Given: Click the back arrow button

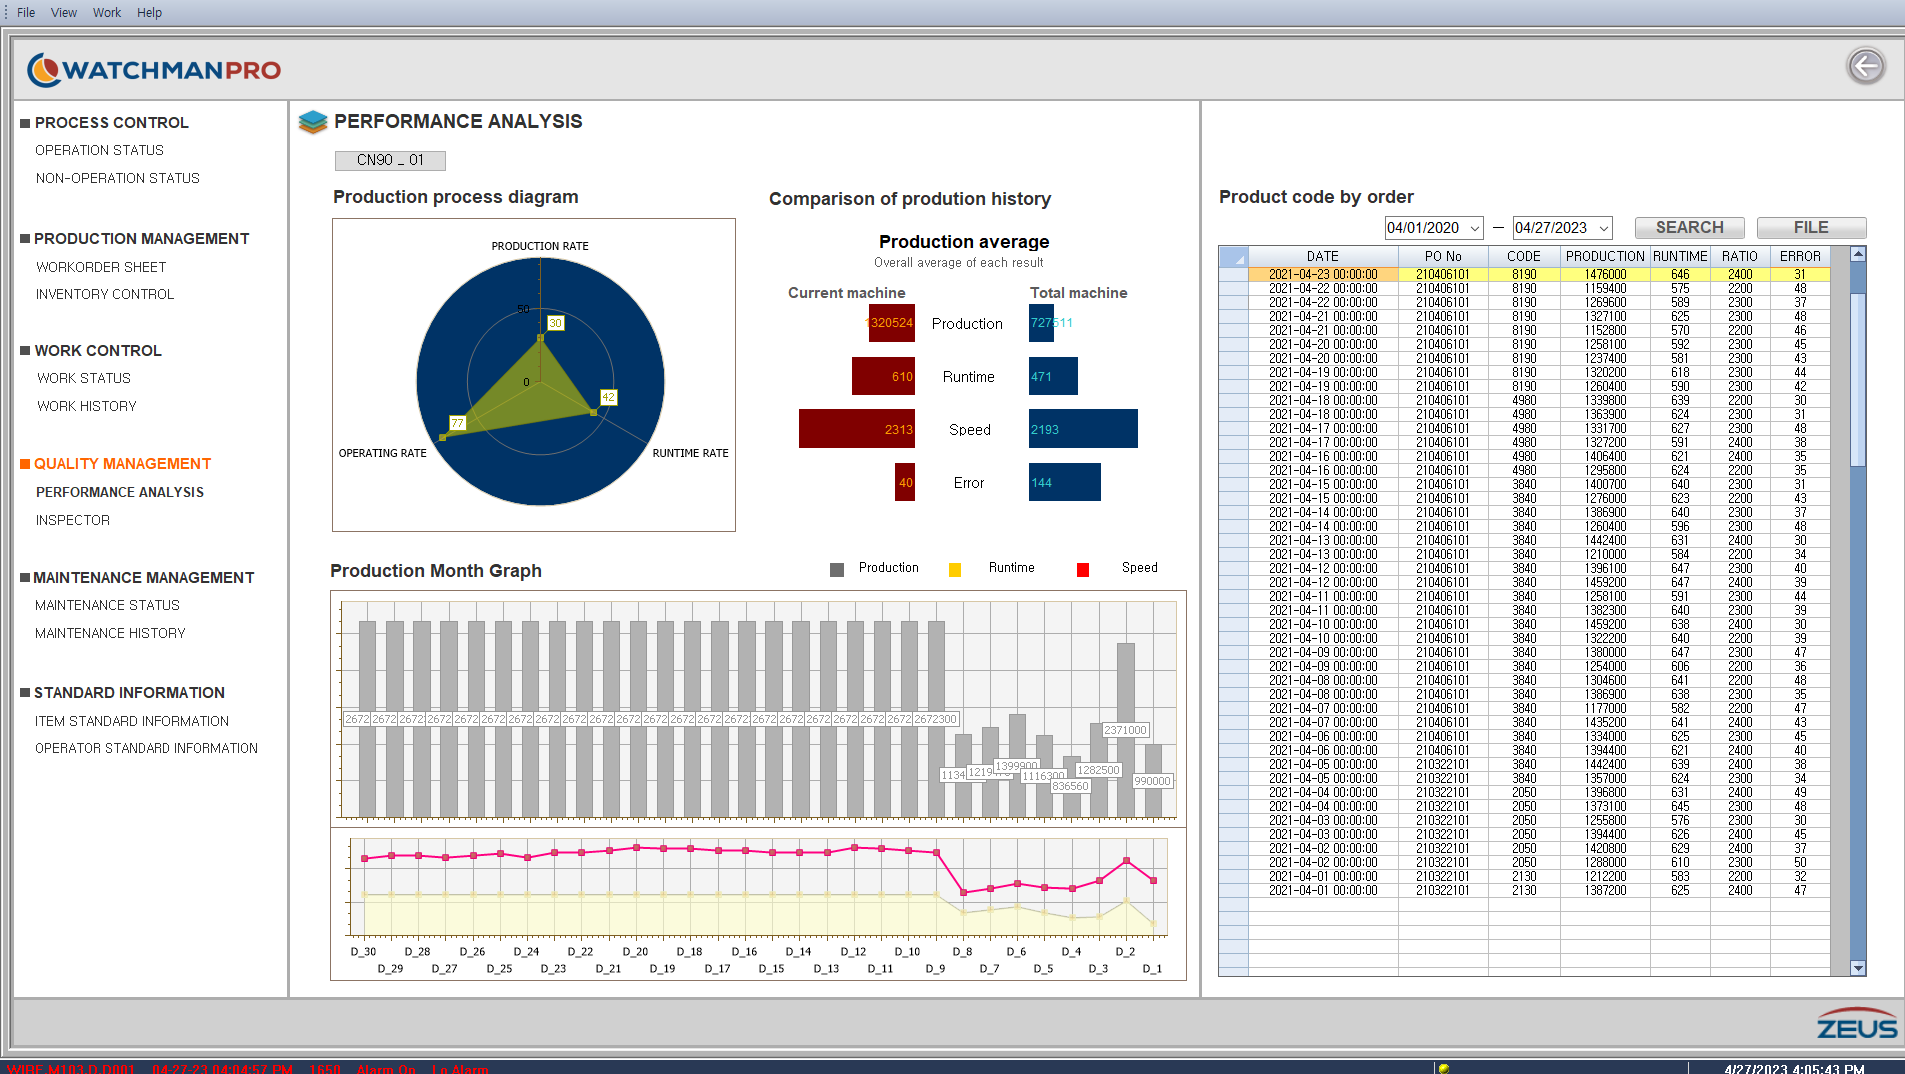Looking at the screenshot, I should (1865, 66).
